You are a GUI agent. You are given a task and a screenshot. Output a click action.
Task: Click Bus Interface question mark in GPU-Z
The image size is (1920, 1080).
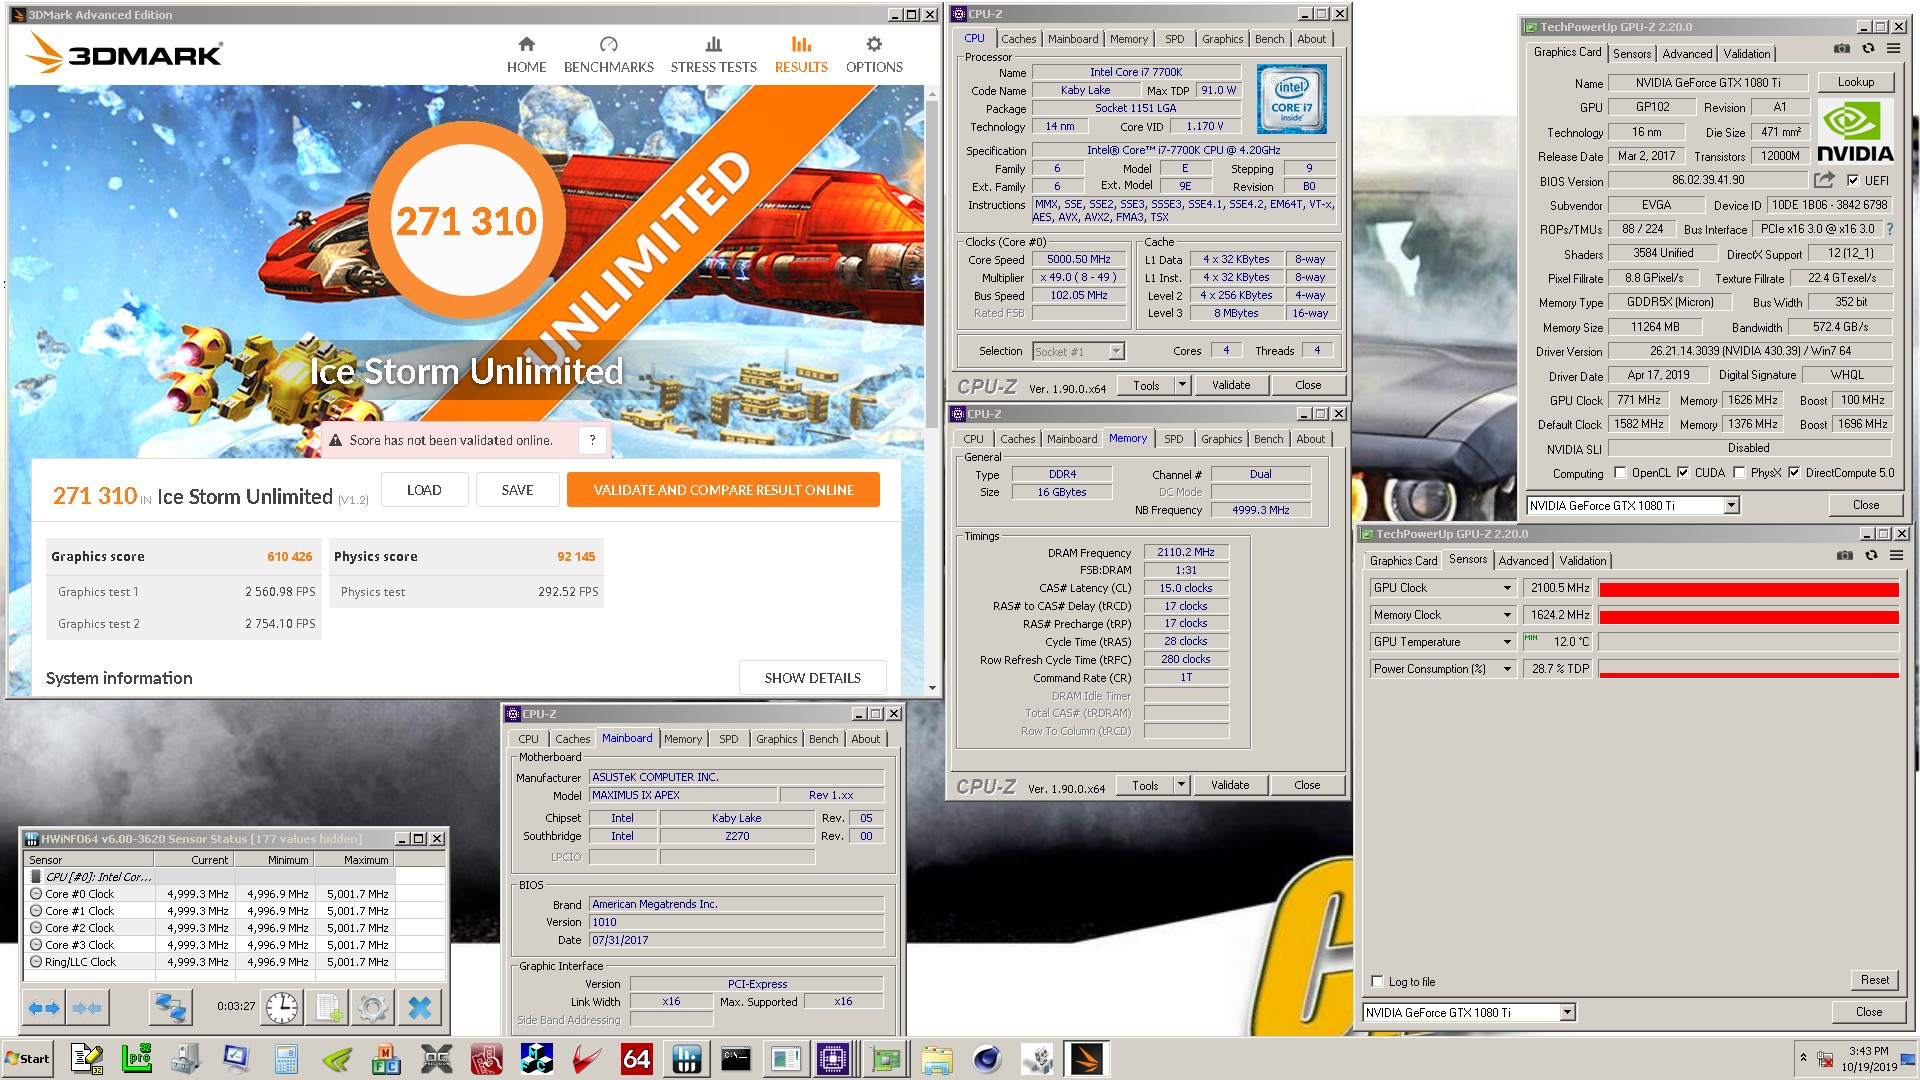click(x=1889, y=229)
